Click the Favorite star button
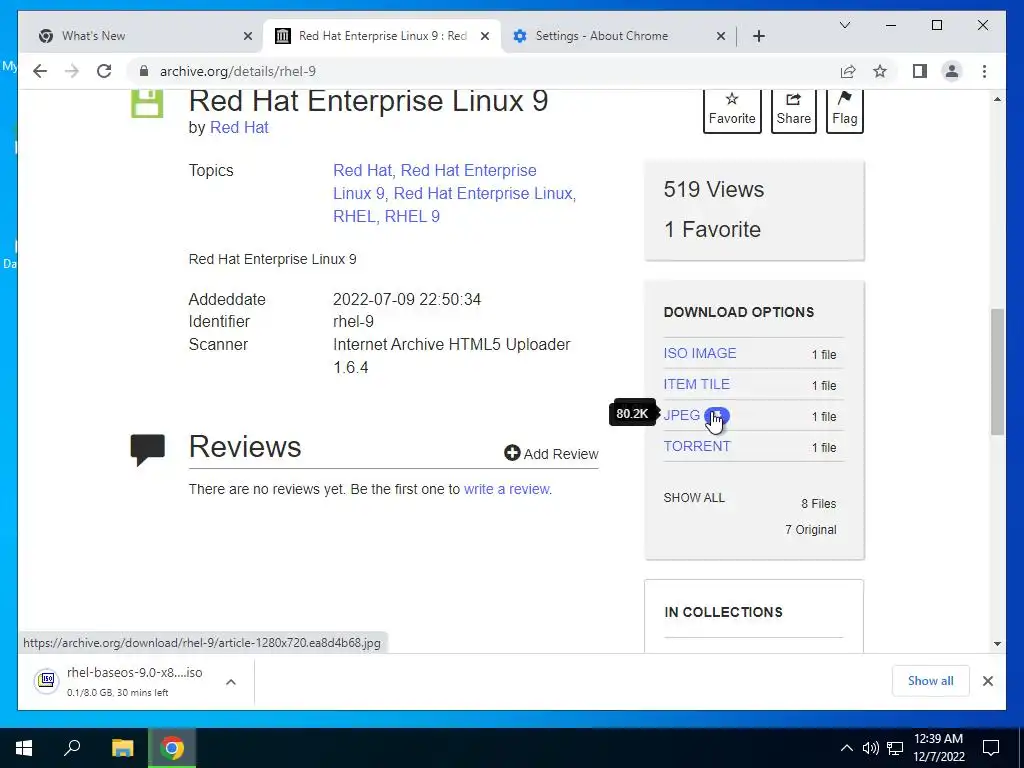Image resolution: width=1024 pixels, height=768 pixels. (732, 110)
